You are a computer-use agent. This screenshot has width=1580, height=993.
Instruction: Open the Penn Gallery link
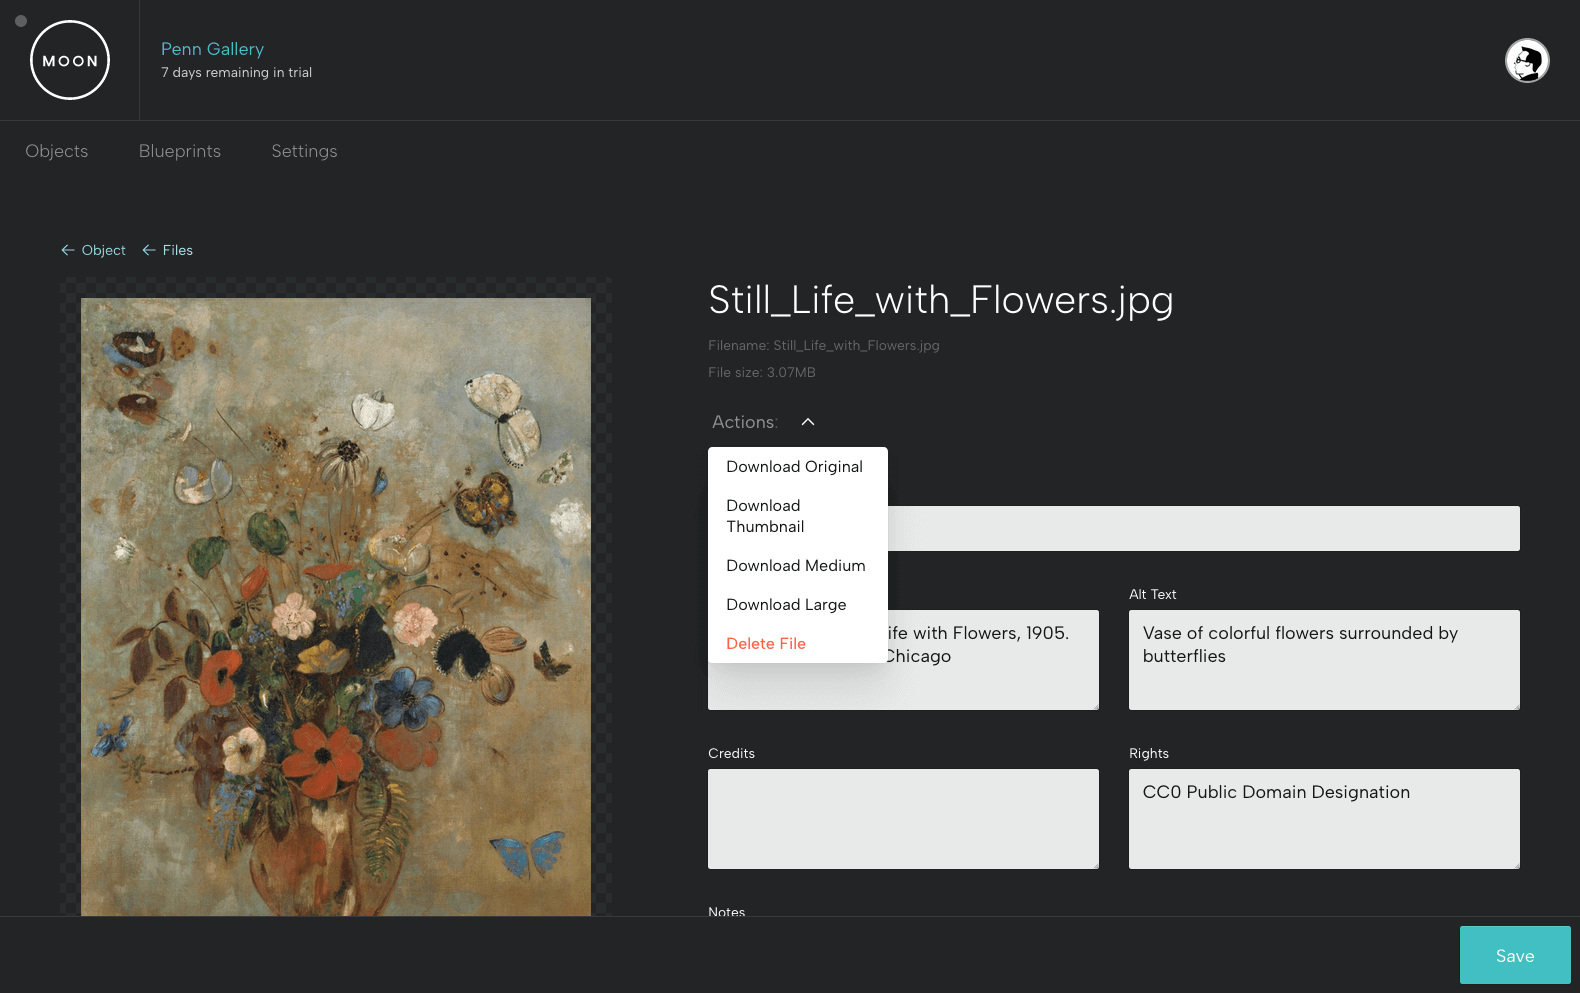212,49
